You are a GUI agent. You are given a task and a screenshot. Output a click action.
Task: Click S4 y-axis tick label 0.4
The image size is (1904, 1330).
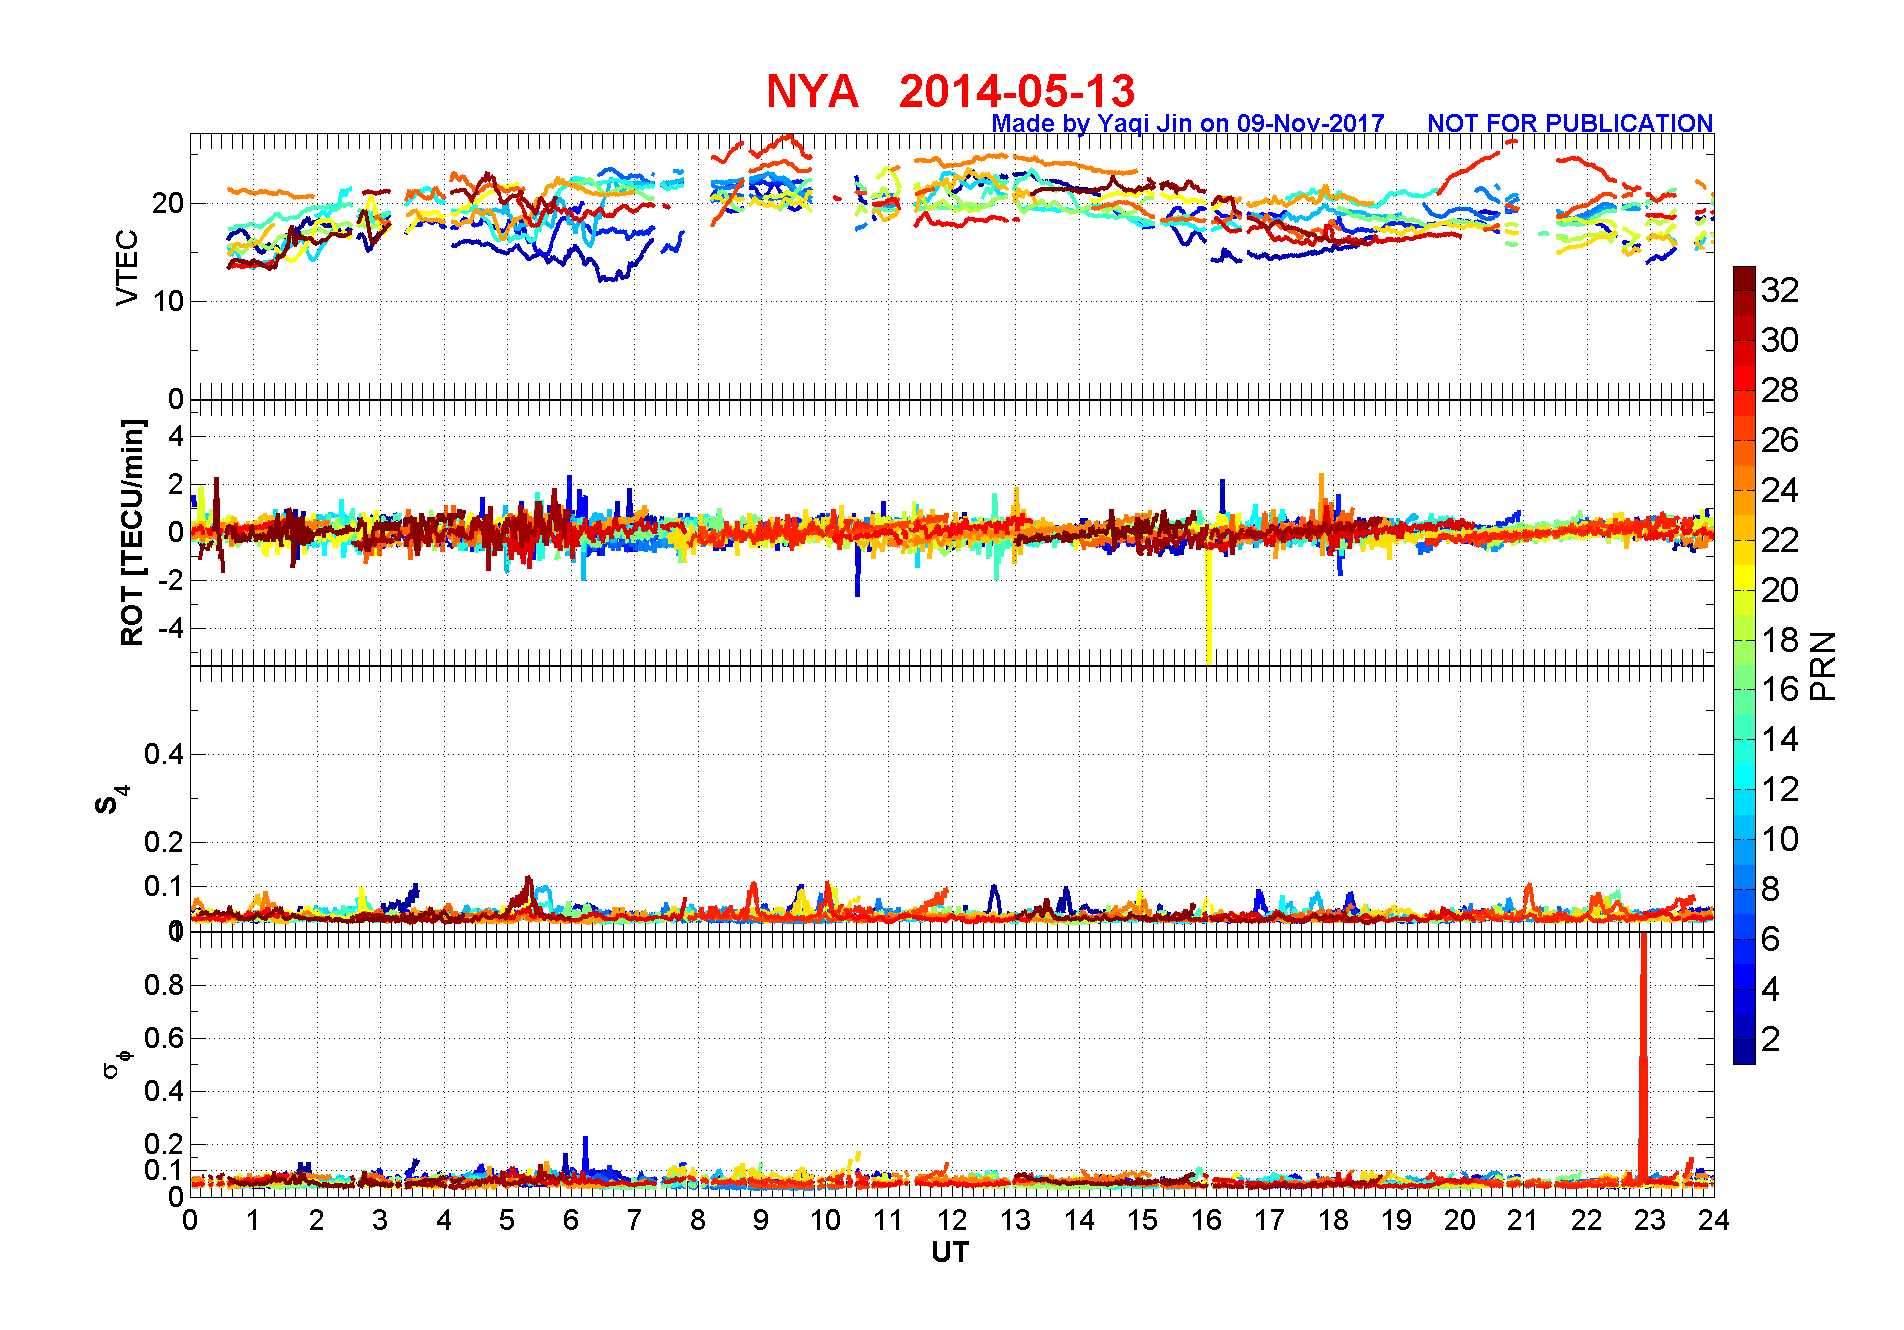tap(164, 754)
